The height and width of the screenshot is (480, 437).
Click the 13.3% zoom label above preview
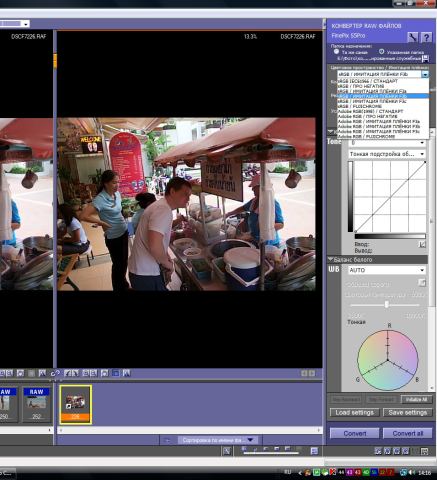point(250,36)
